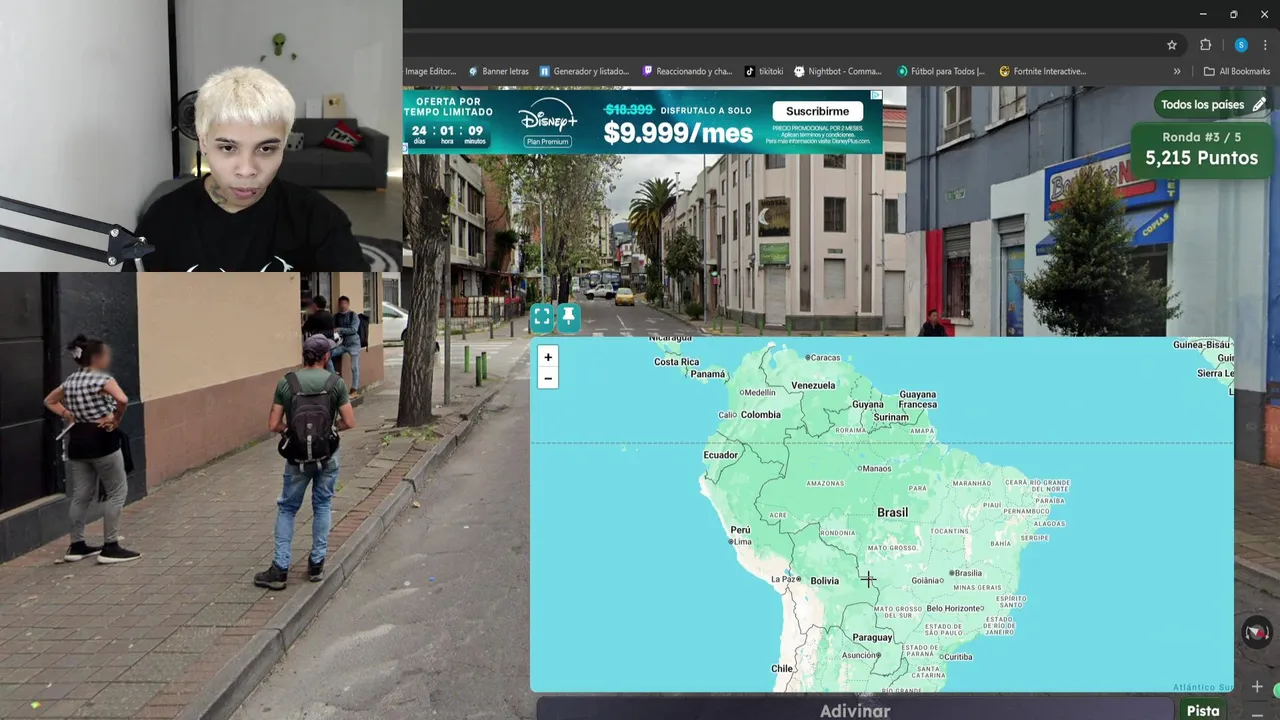Click the Costa Rica label on the map
The image size is (1280, 720).
676,361
